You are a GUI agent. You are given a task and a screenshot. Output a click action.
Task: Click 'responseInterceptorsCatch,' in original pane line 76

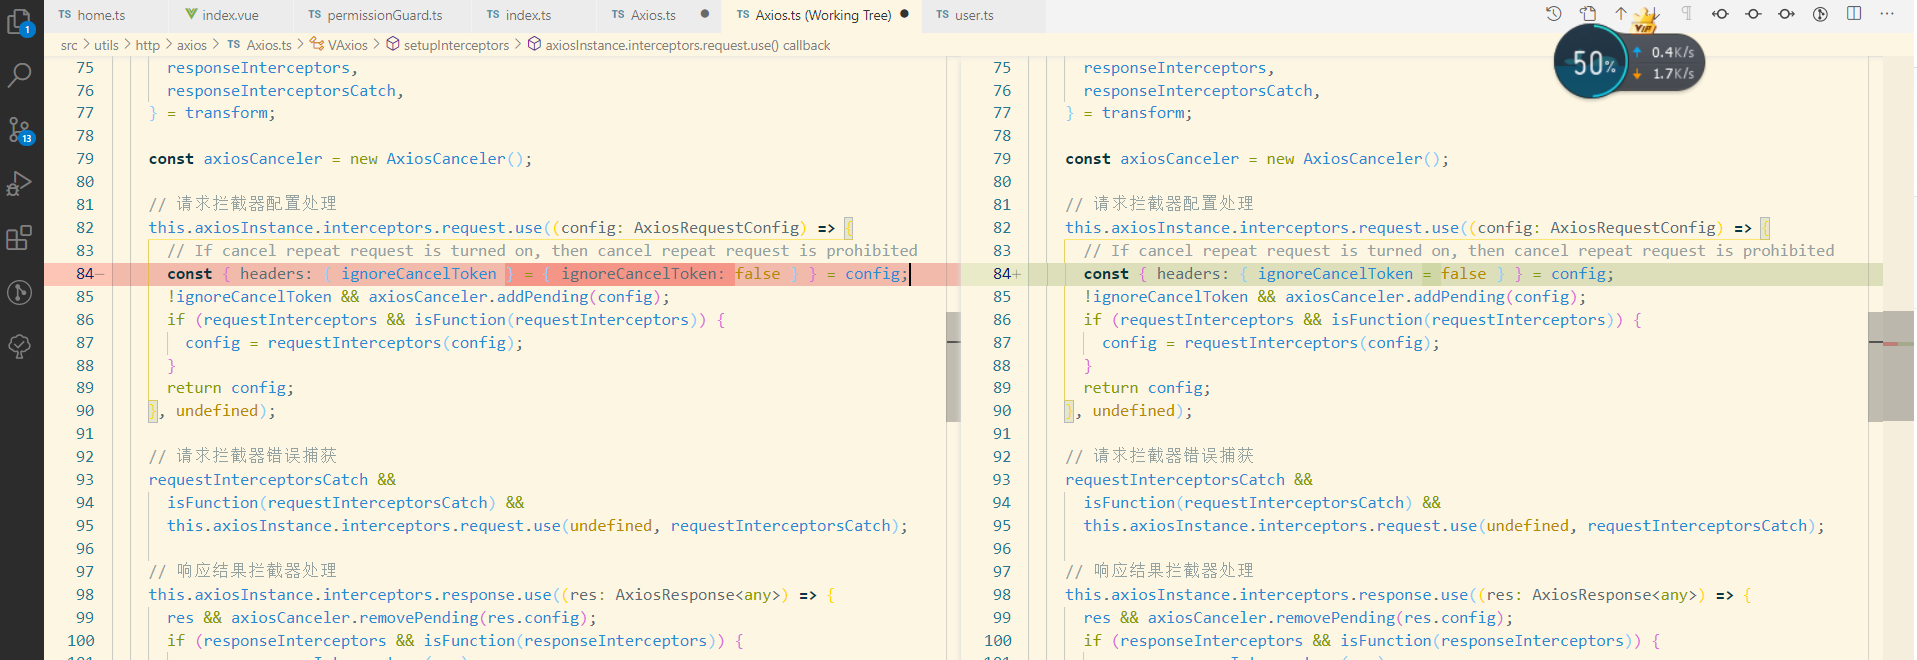pos(285,91)
